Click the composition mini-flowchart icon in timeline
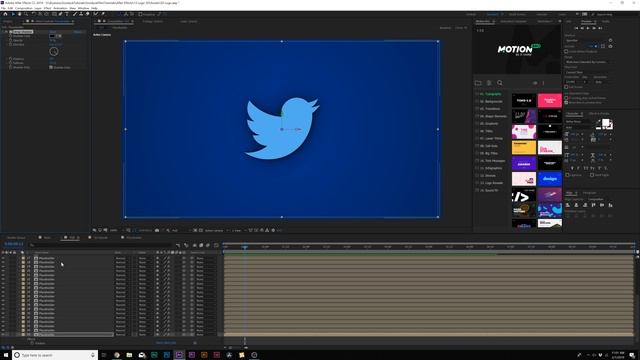Screen dimensions: 640x360 (178, 245)
